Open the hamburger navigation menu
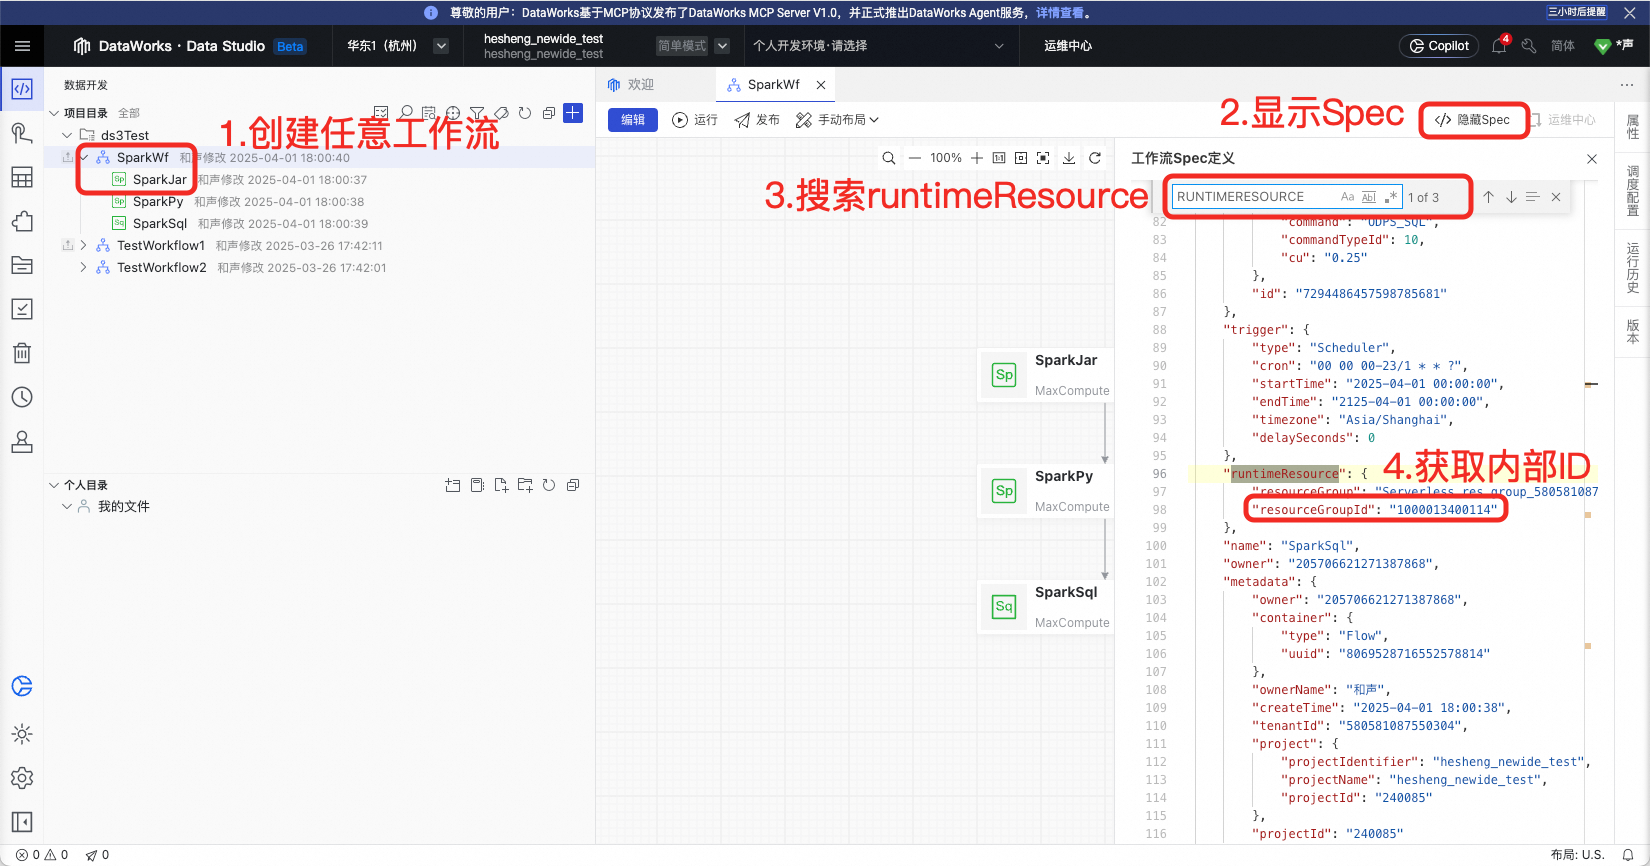 click(22, 46)
